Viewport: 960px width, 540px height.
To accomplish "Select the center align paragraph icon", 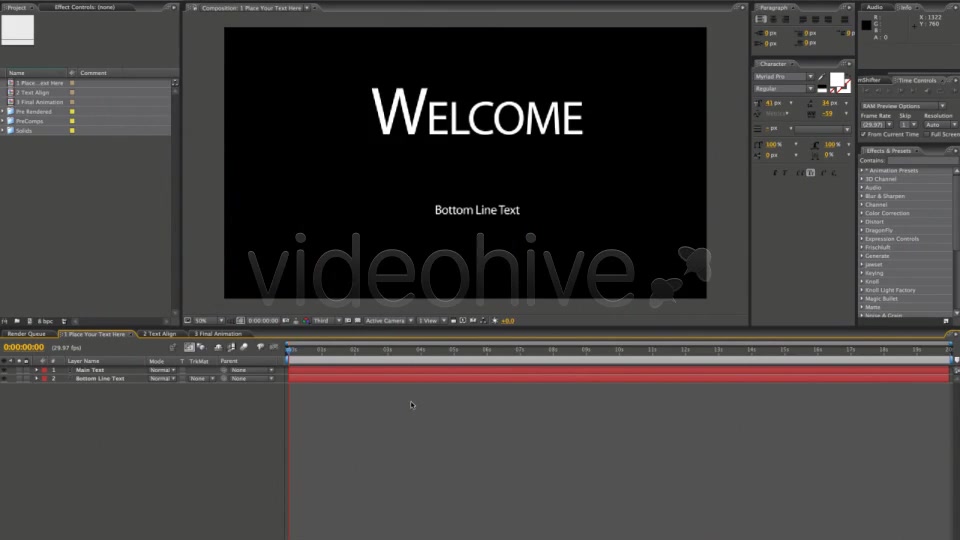I will click(773, 19).
